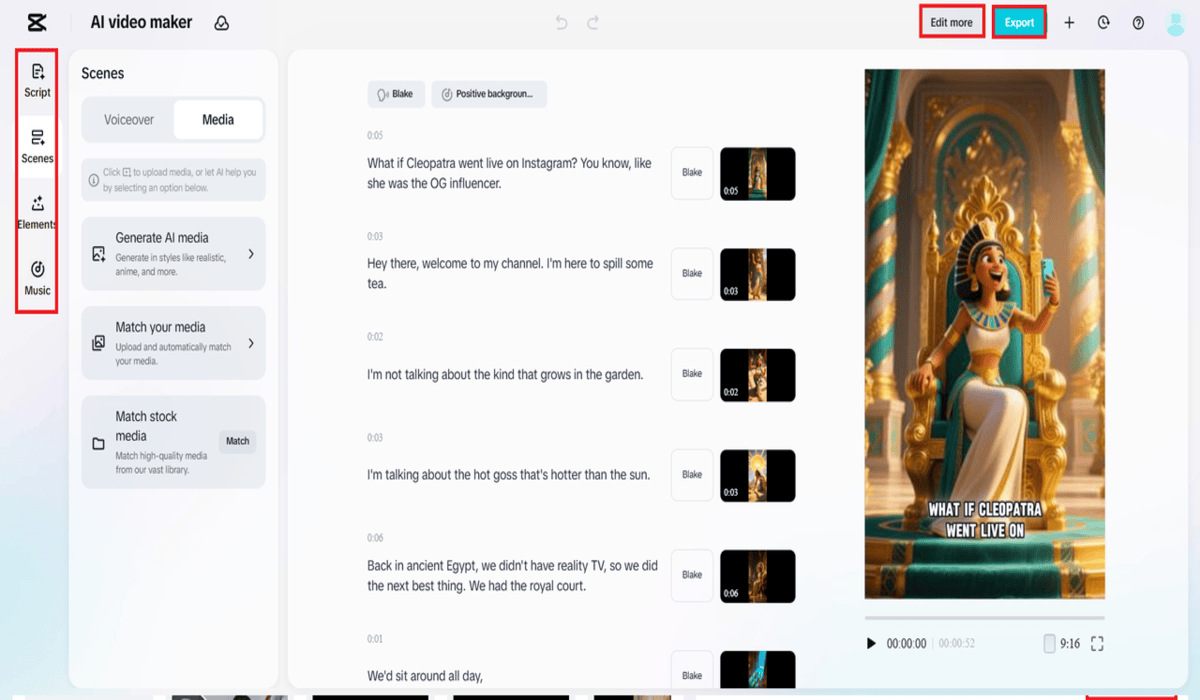
Task: Click the Blake button on the hot goss scene
Action: click(692, 475)
